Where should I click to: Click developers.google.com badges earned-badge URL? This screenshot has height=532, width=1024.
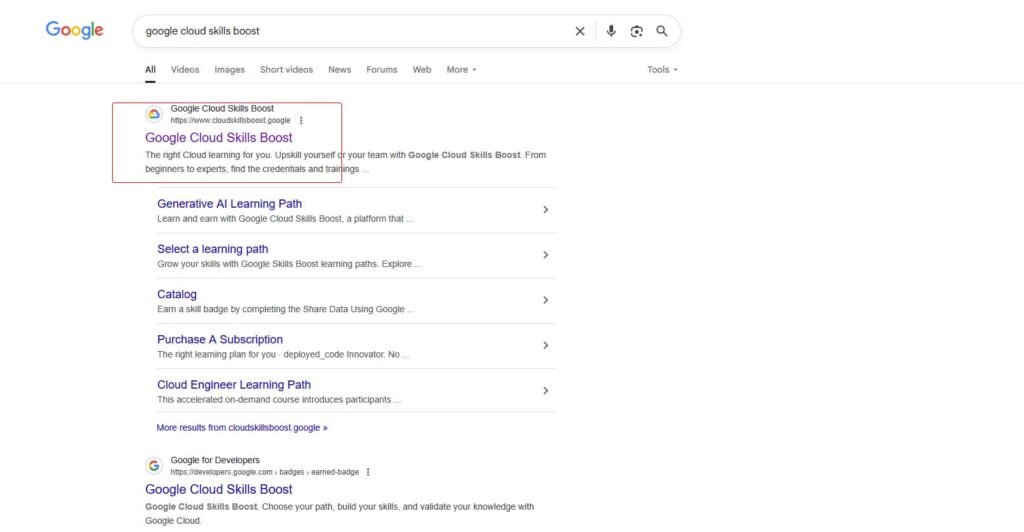point(264,472)
